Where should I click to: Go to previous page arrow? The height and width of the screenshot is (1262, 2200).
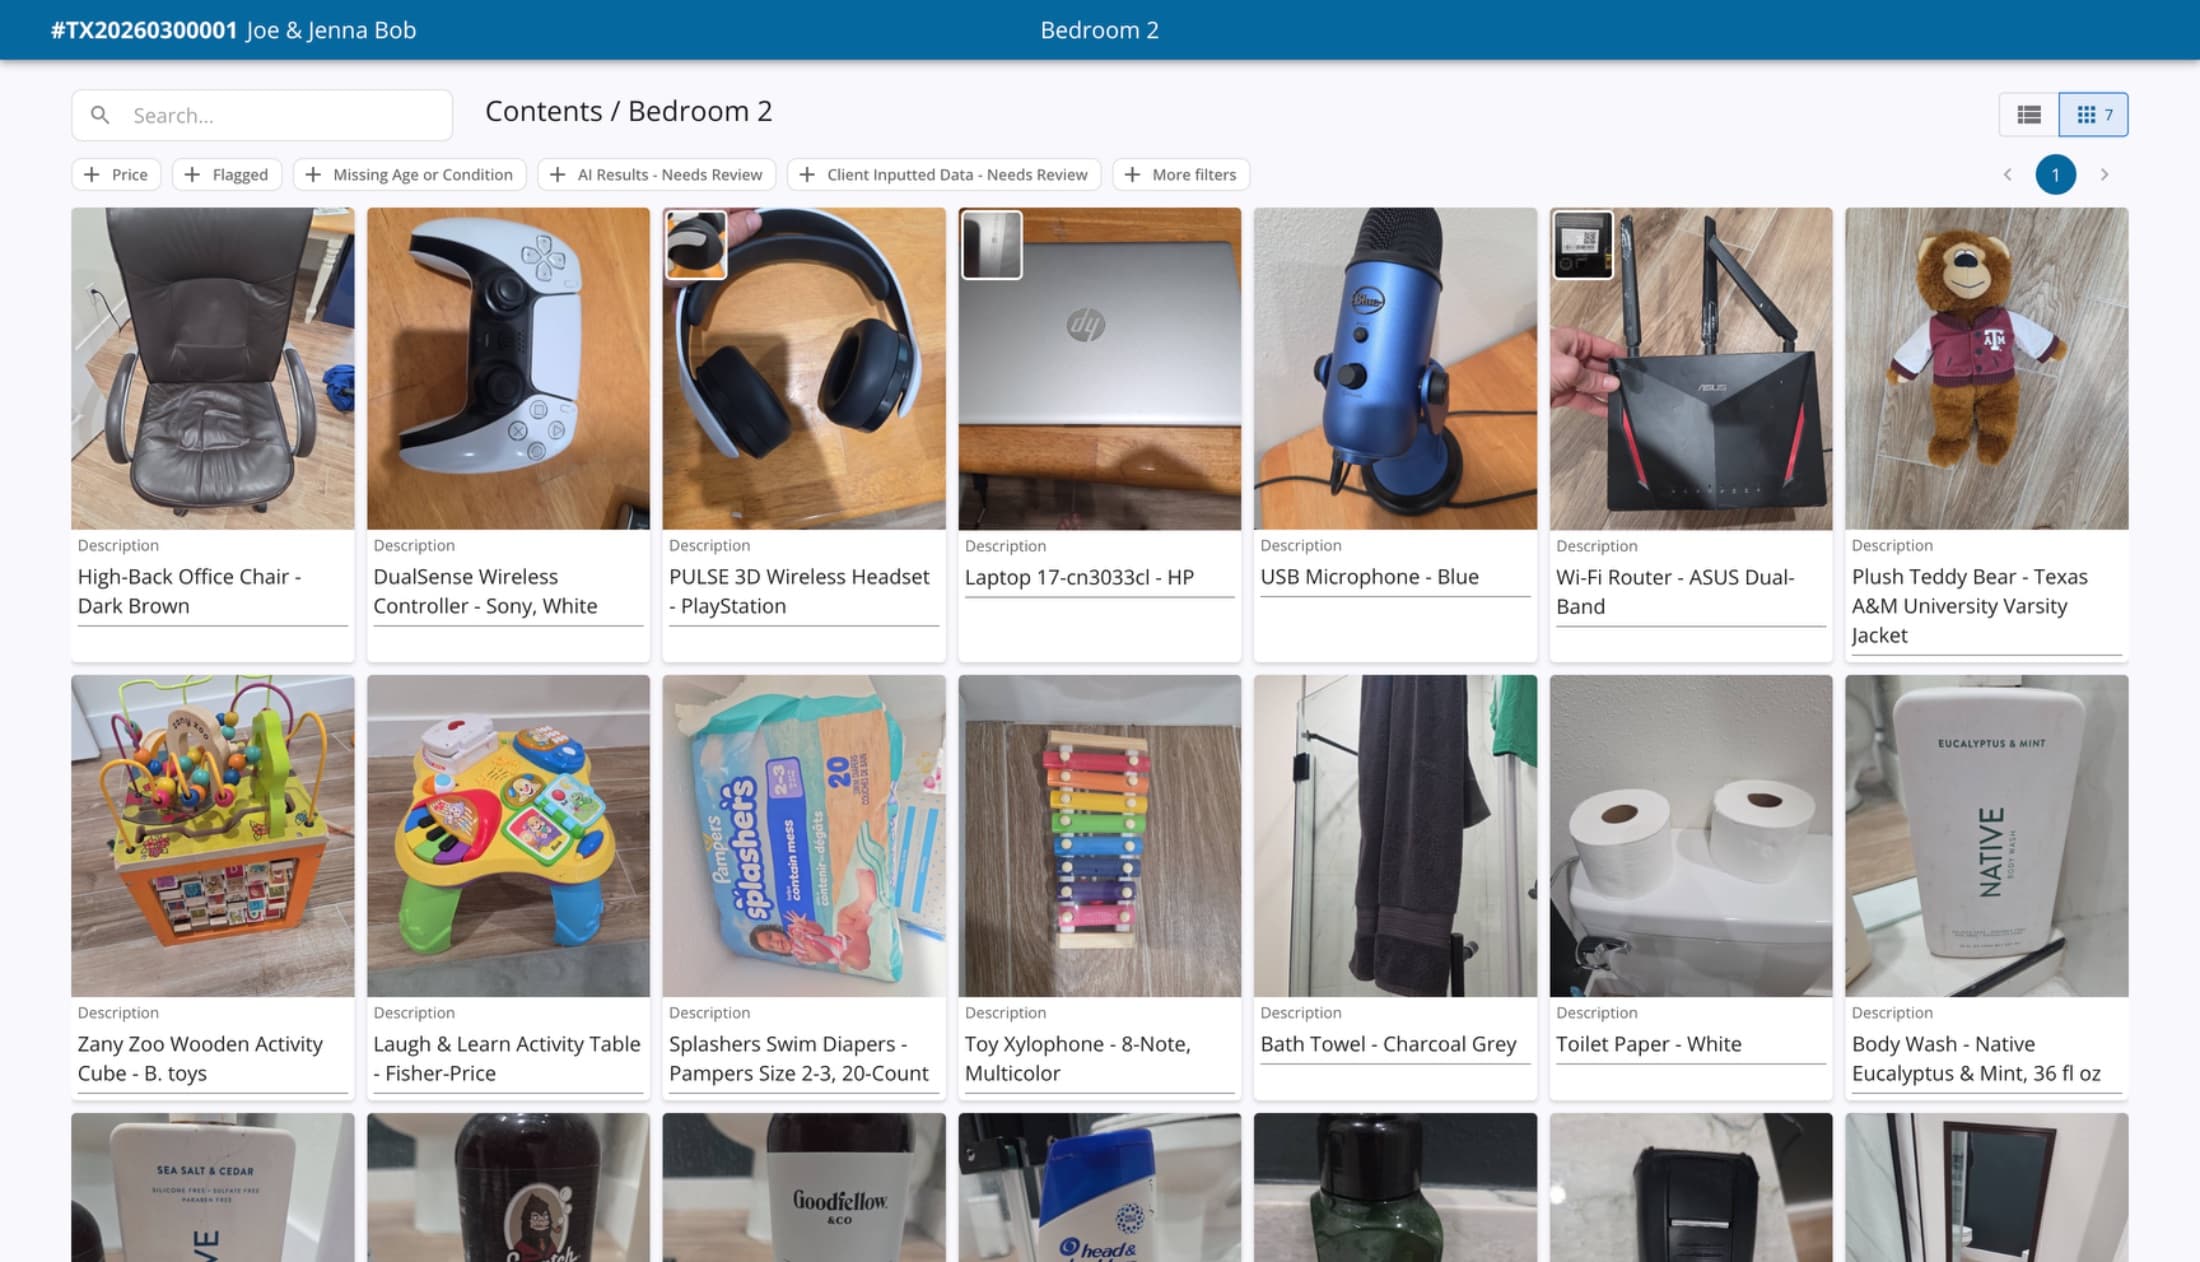click(x=2007, y=174)
